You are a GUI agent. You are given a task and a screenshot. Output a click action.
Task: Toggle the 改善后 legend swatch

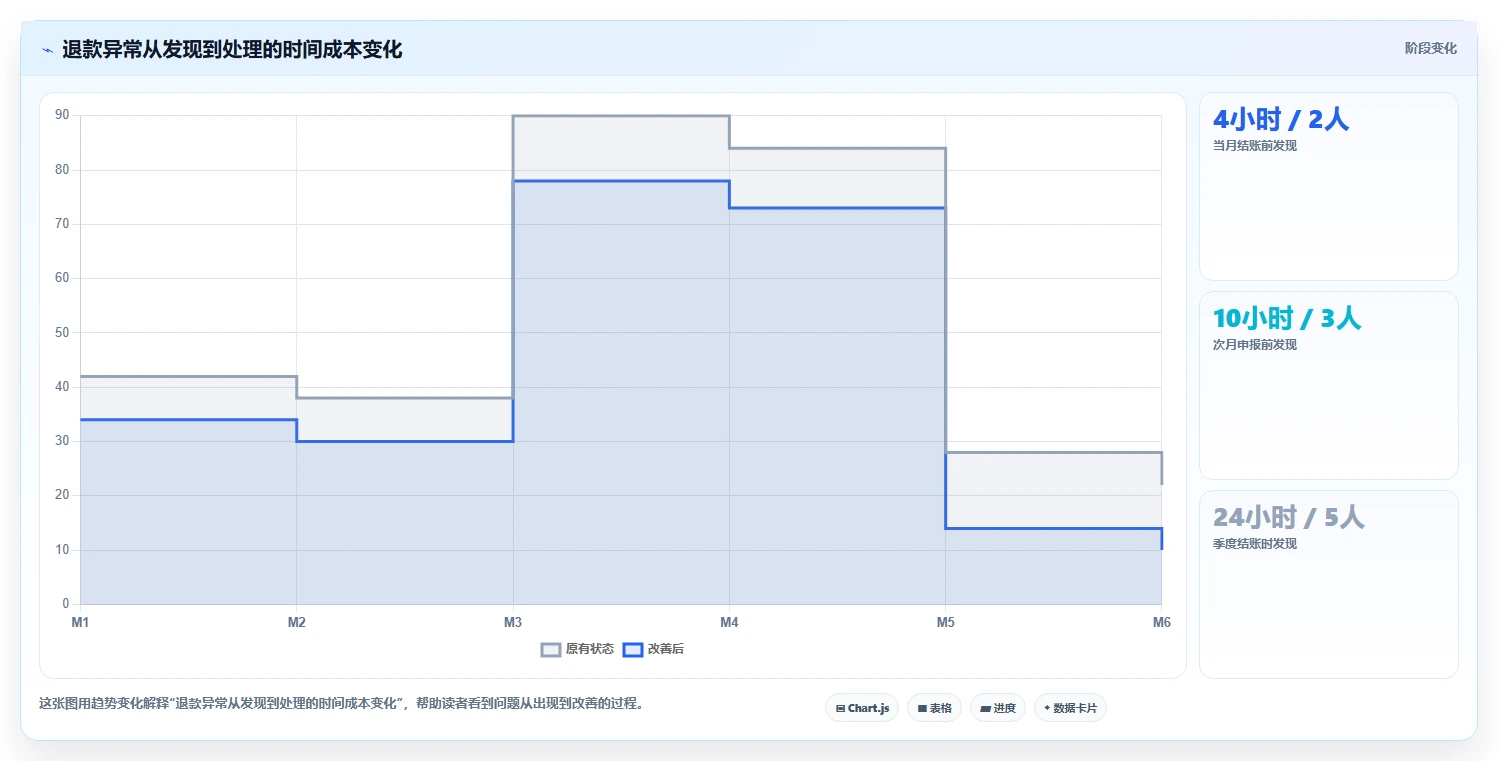click(x=633, y=649)
